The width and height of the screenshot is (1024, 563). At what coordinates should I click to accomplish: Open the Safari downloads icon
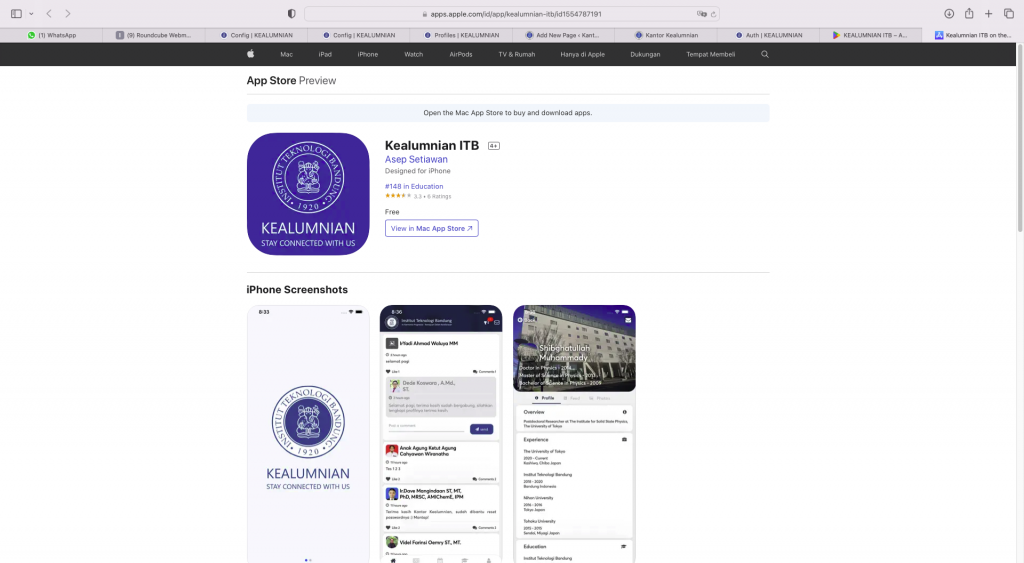tap(949, 14)
